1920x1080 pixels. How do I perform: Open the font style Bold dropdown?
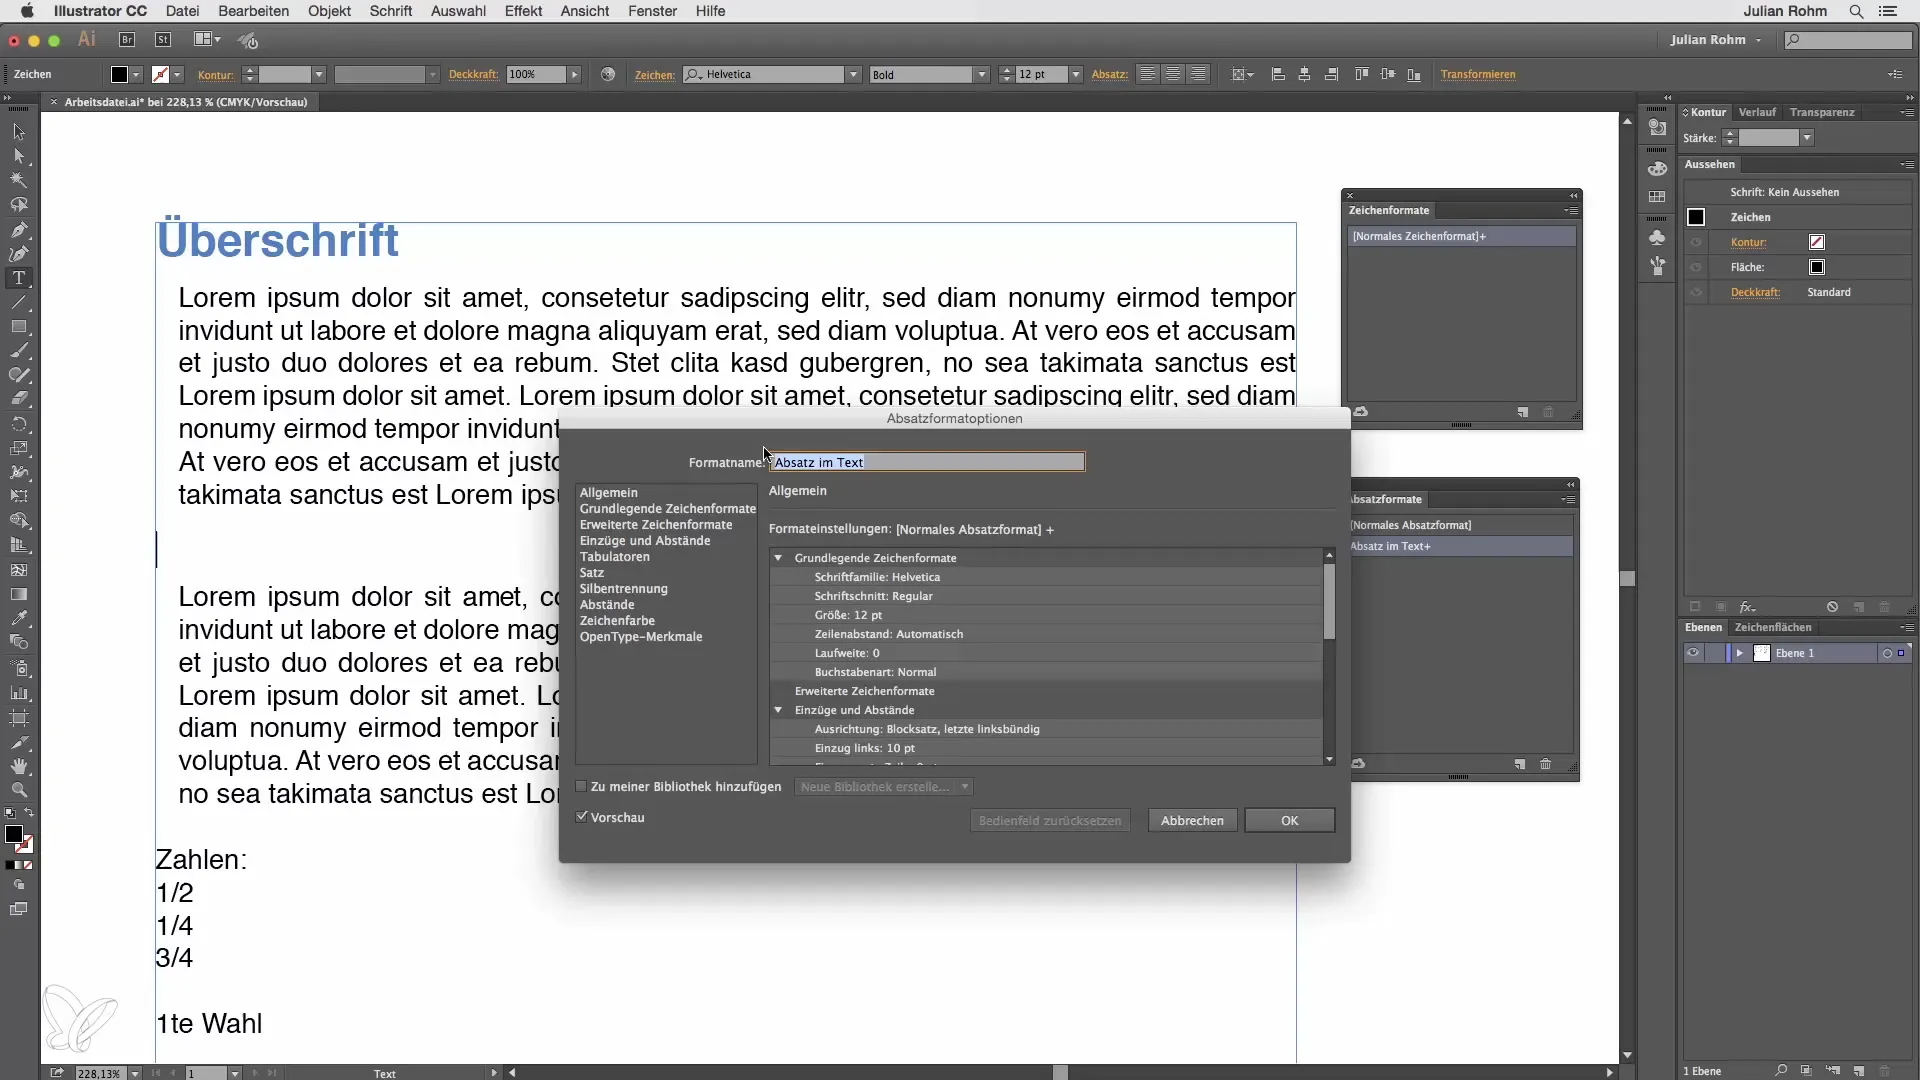point(982,75)
